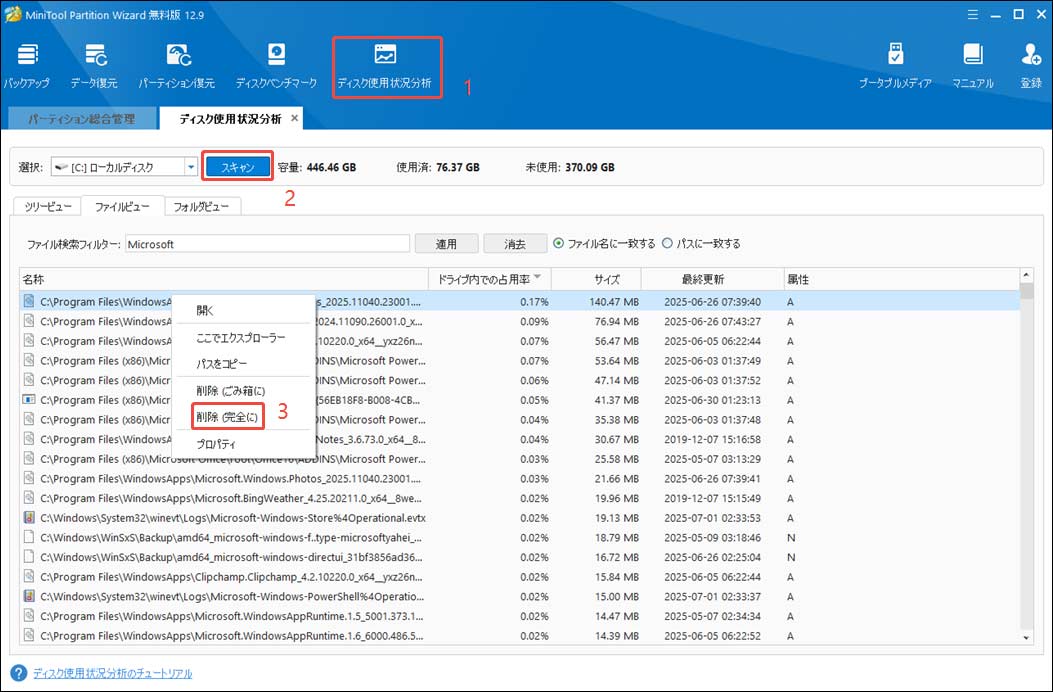Create ブータブルメディア bootable media
Viewport: 1053px width, 692px height.
click(x=895, y=67)
